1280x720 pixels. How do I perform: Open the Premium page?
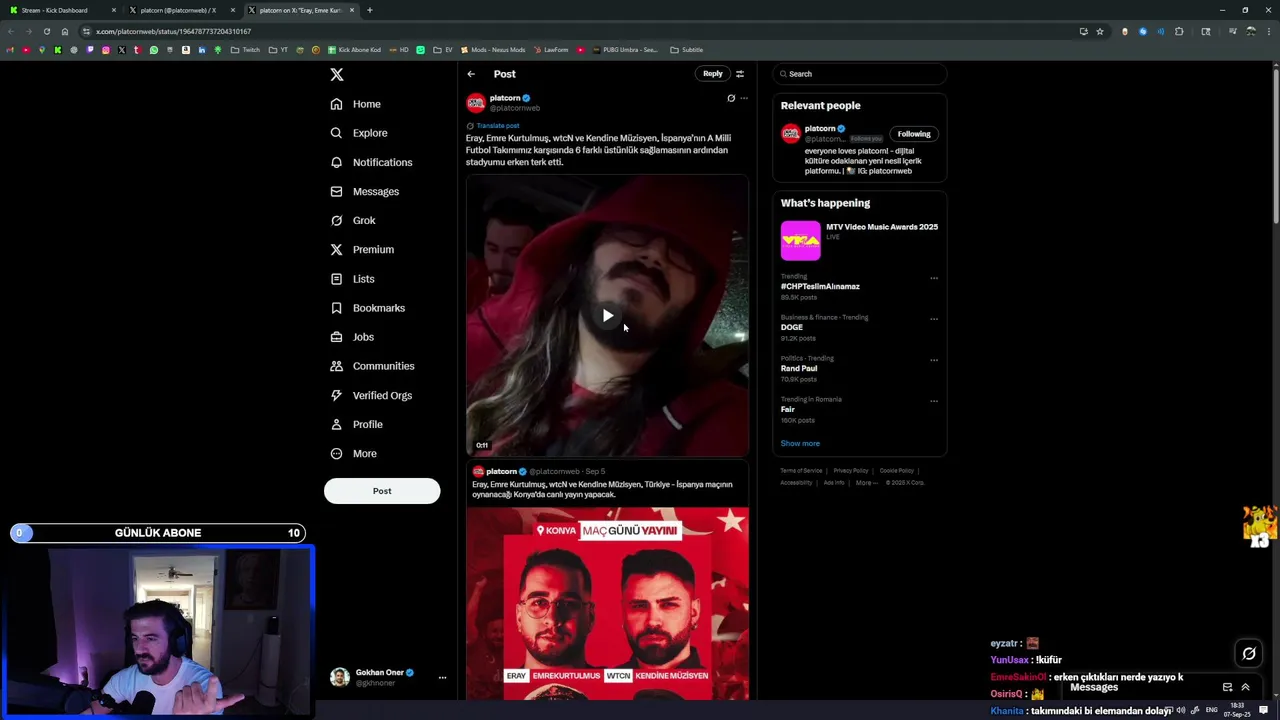tap(362, 249)
